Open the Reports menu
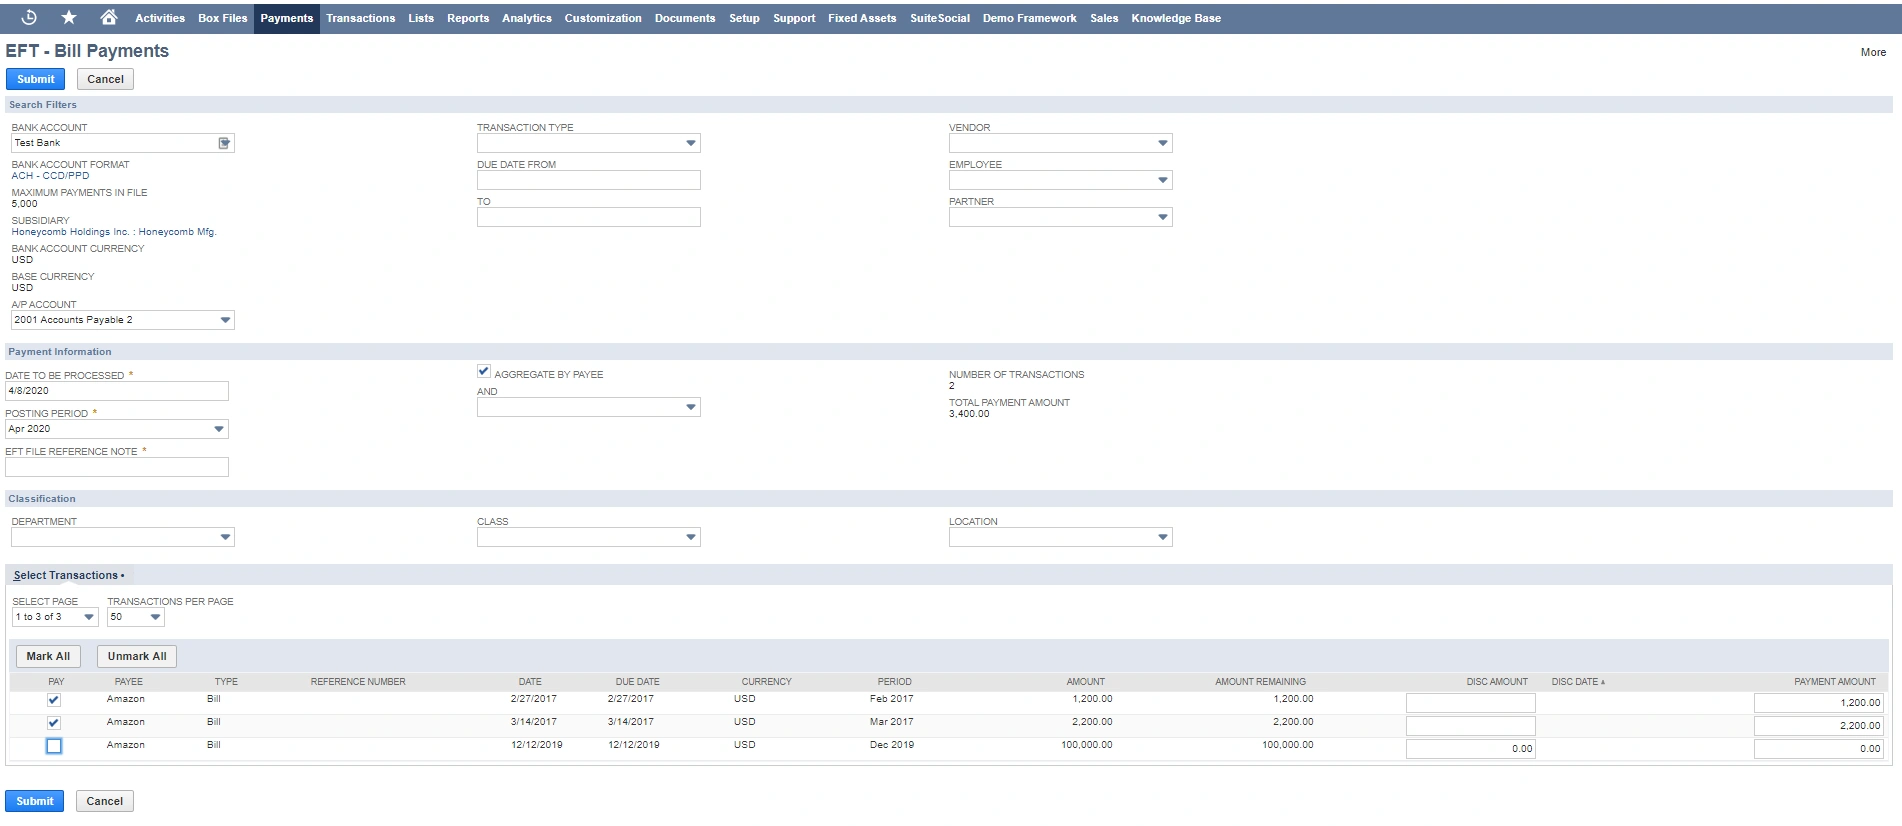The width and height of the screenshot is (1902, 826). (467, 18)
